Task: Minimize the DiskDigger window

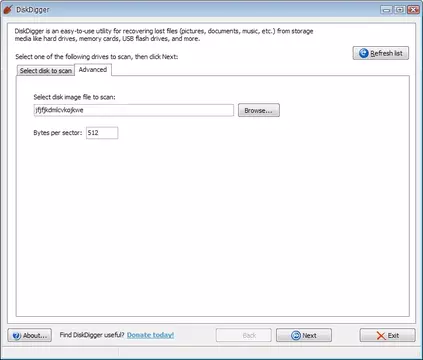Action: click(x=386, y=10)
